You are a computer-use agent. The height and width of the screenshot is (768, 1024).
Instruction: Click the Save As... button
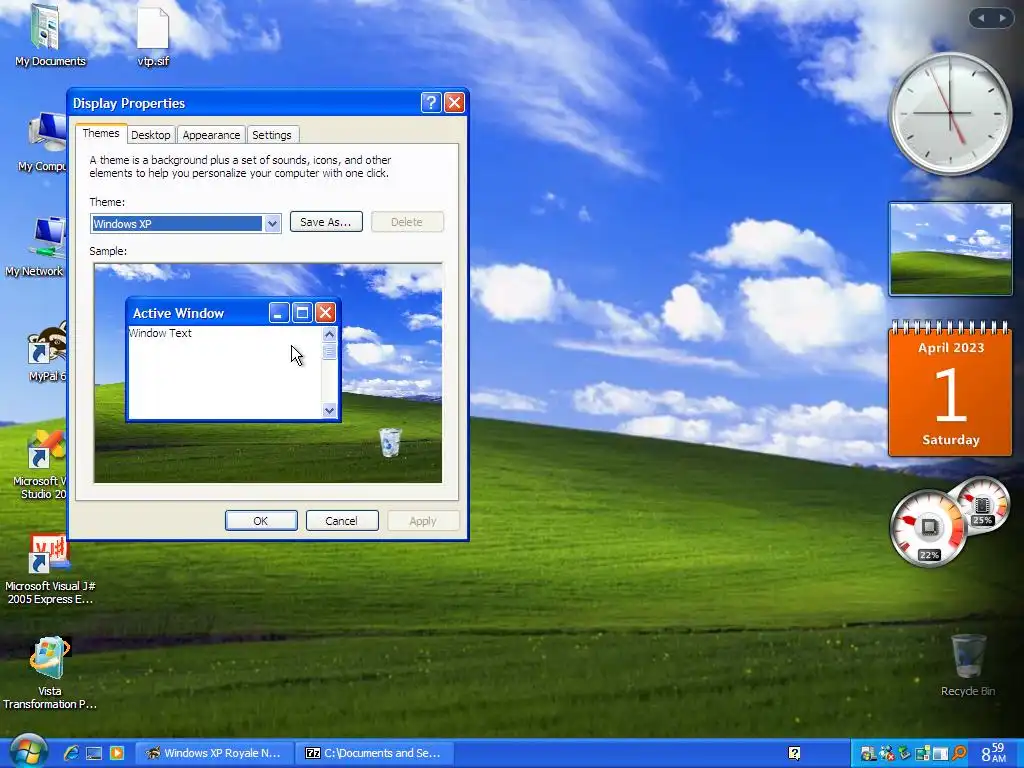326,222
